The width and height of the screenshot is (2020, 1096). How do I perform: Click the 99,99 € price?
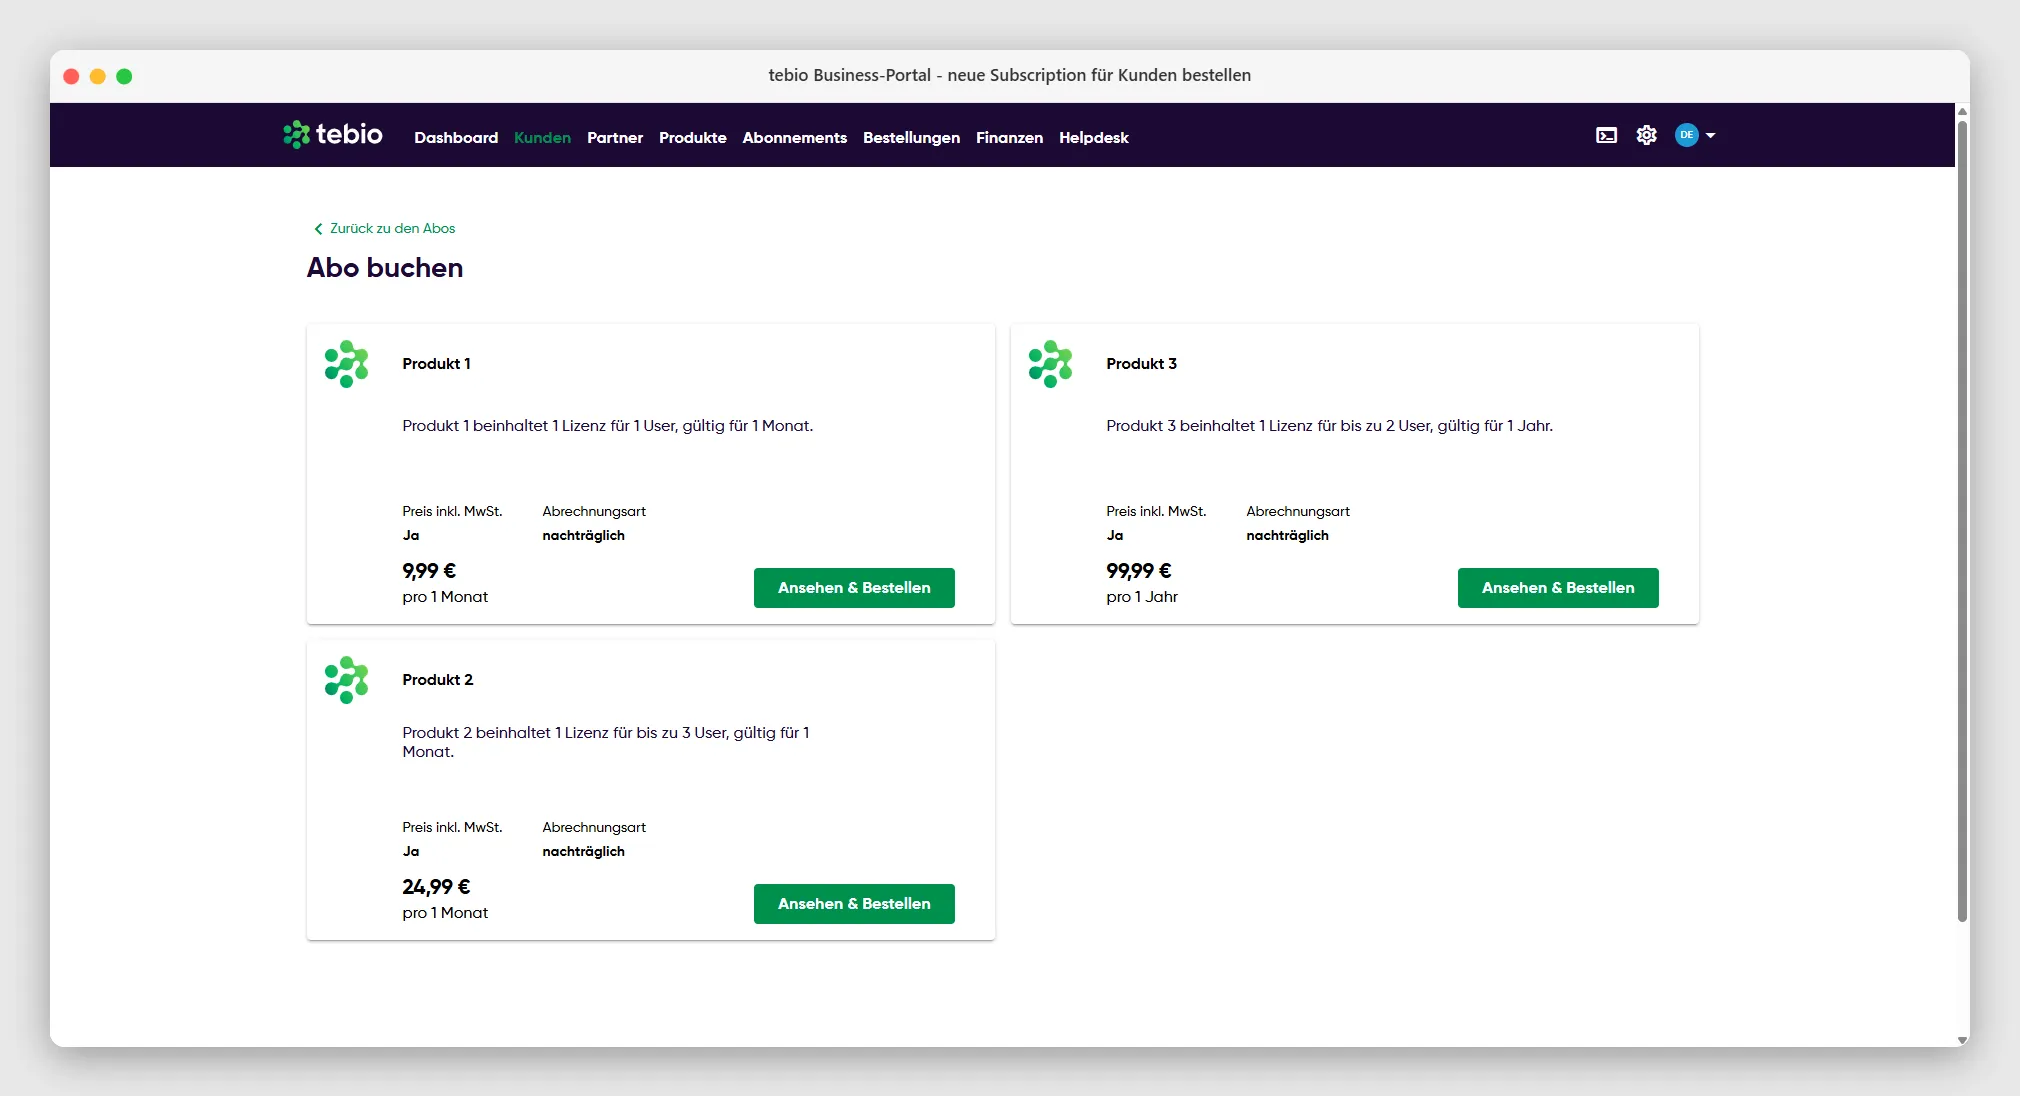1138,571
